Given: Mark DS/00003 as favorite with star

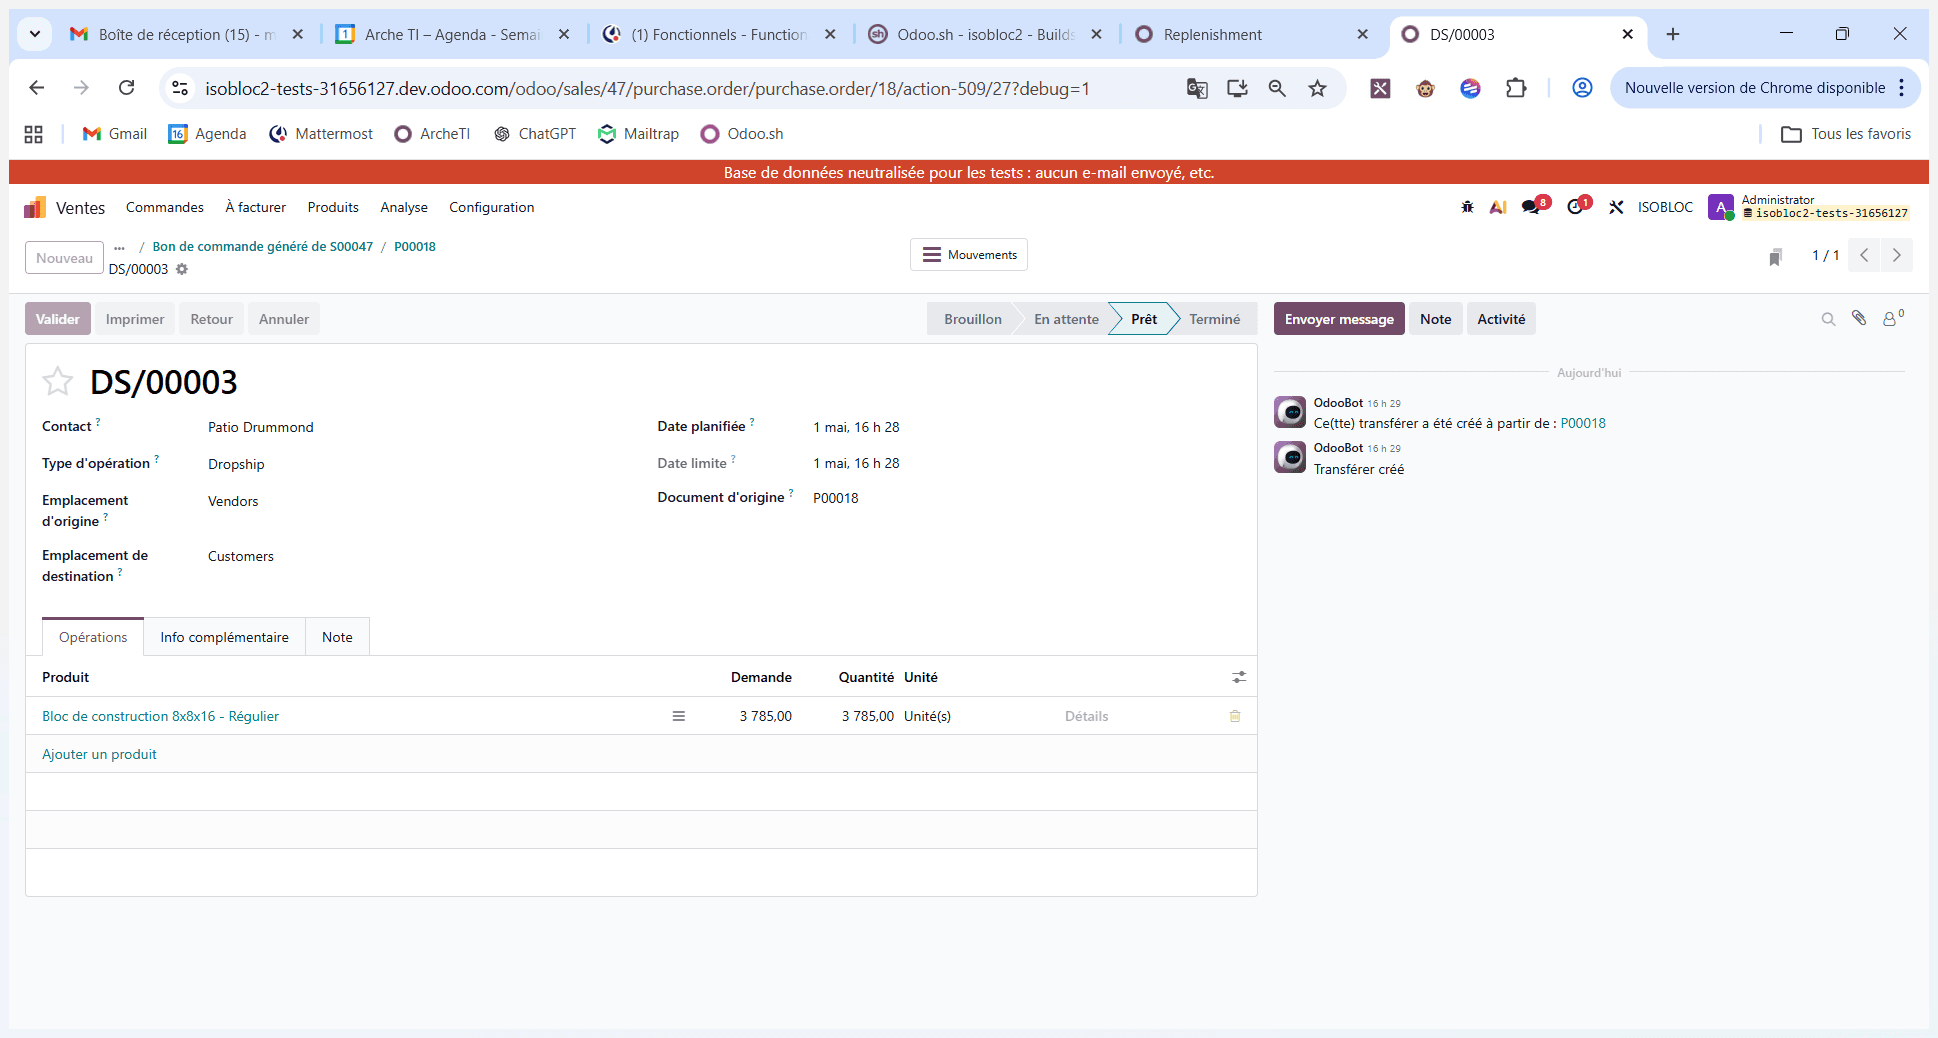Looking at the screenshot, I should pyautogui.click(x=58, y=382).
